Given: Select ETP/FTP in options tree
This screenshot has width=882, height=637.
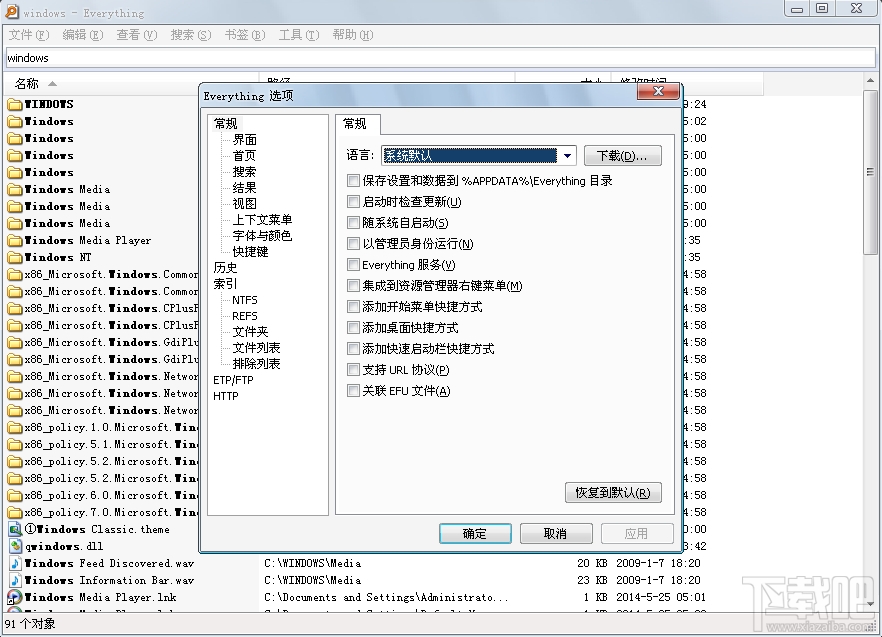Looking at the screenshot, I should pyautogui.click(x=233, y=380).
